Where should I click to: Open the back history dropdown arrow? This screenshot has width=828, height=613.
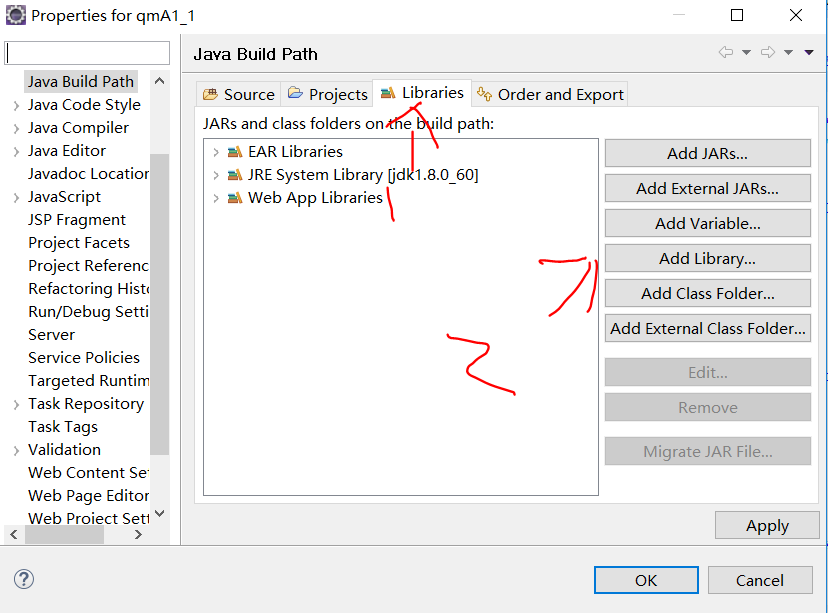[746, 52]
